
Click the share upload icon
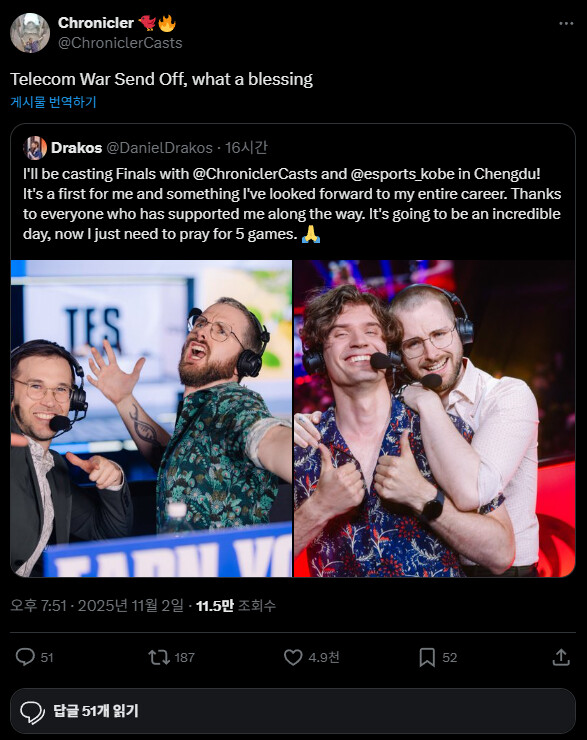click(561, 657)
